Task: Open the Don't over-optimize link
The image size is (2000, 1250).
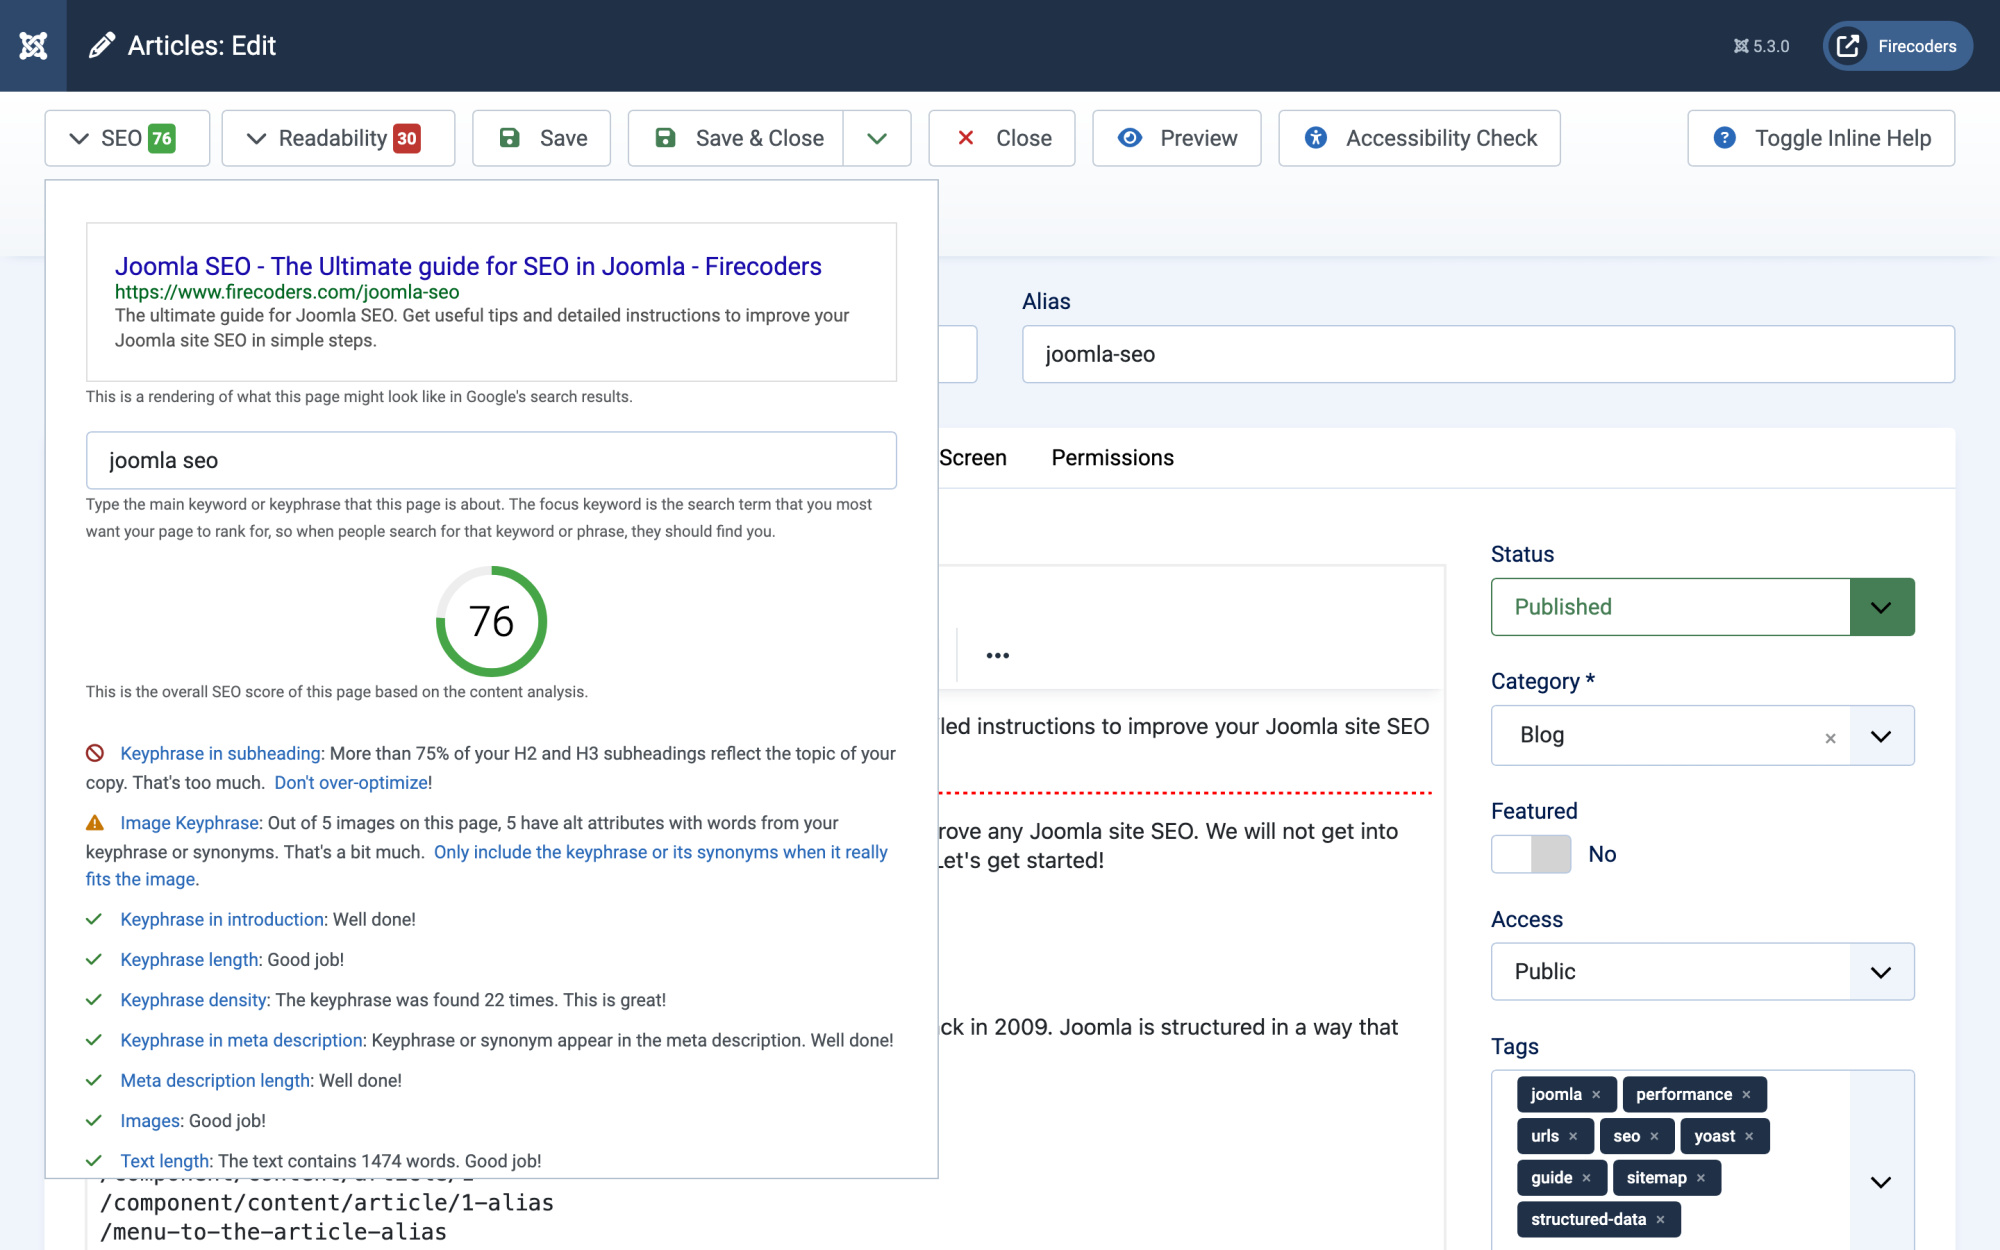Action: pos(351,782)
